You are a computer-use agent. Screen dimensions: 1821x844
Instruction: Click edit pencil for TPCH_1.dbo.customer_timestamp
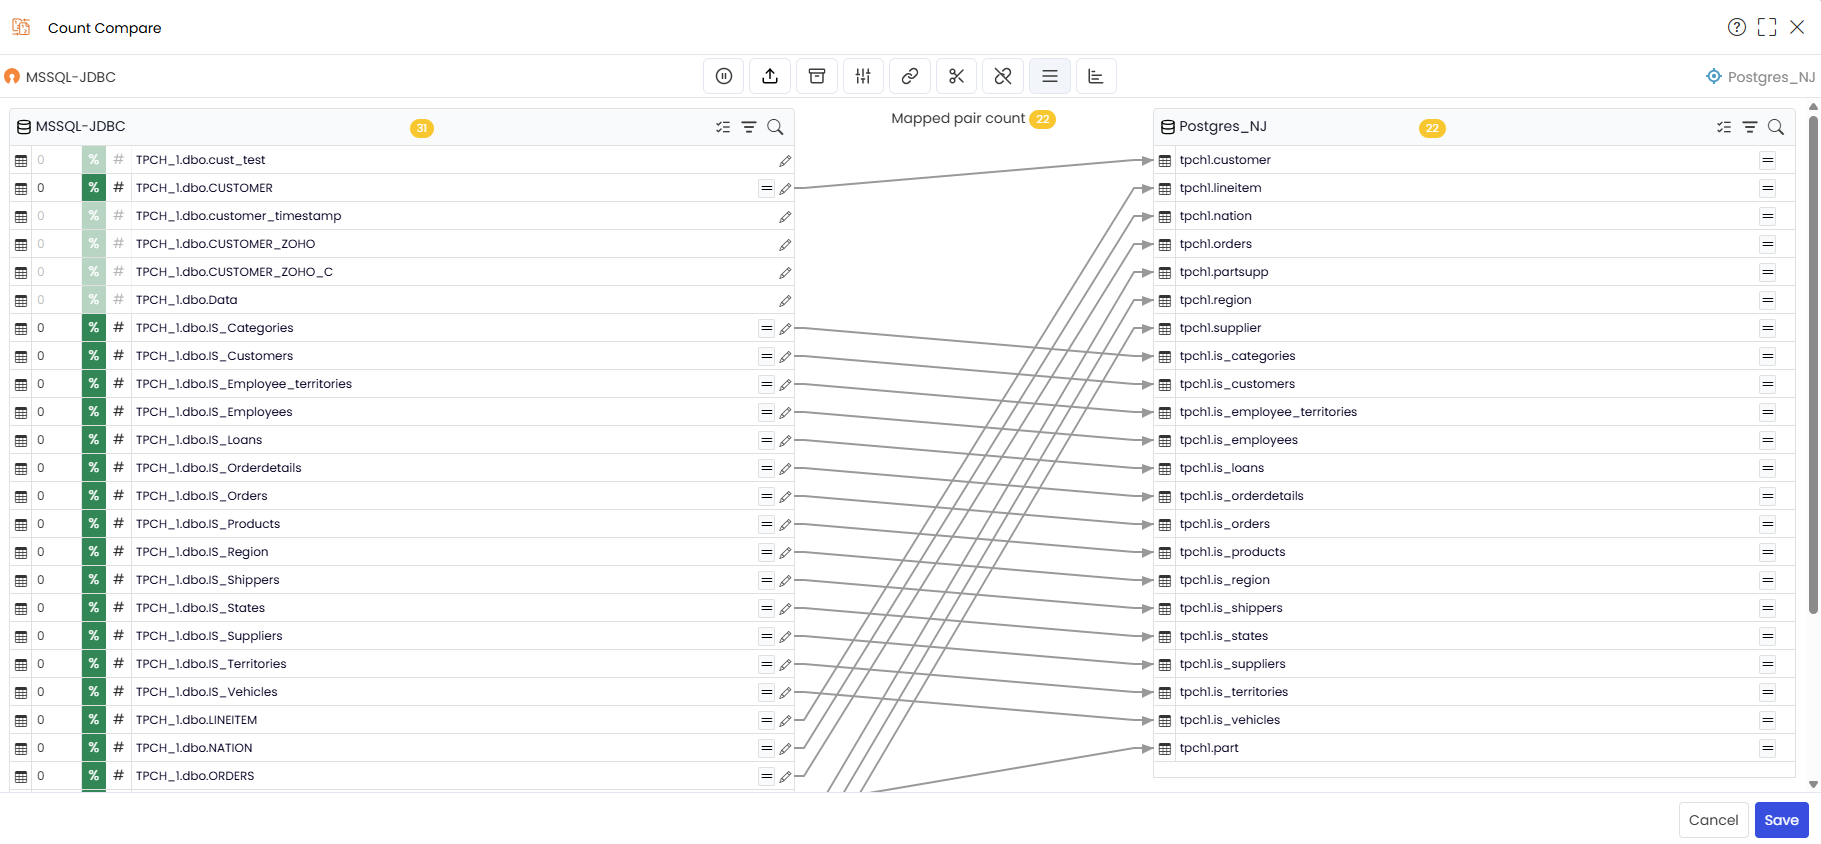point(785,217)
